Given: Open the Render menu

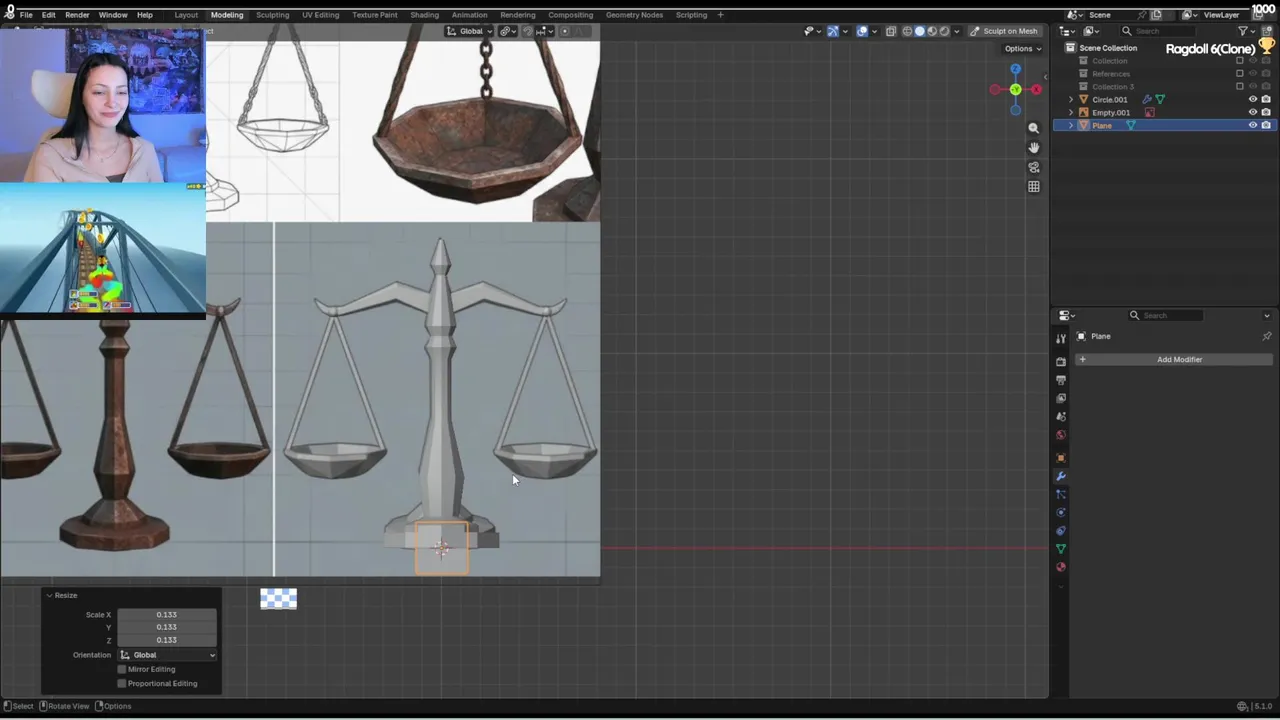Looking at the screenshot, I should (77, 15).
